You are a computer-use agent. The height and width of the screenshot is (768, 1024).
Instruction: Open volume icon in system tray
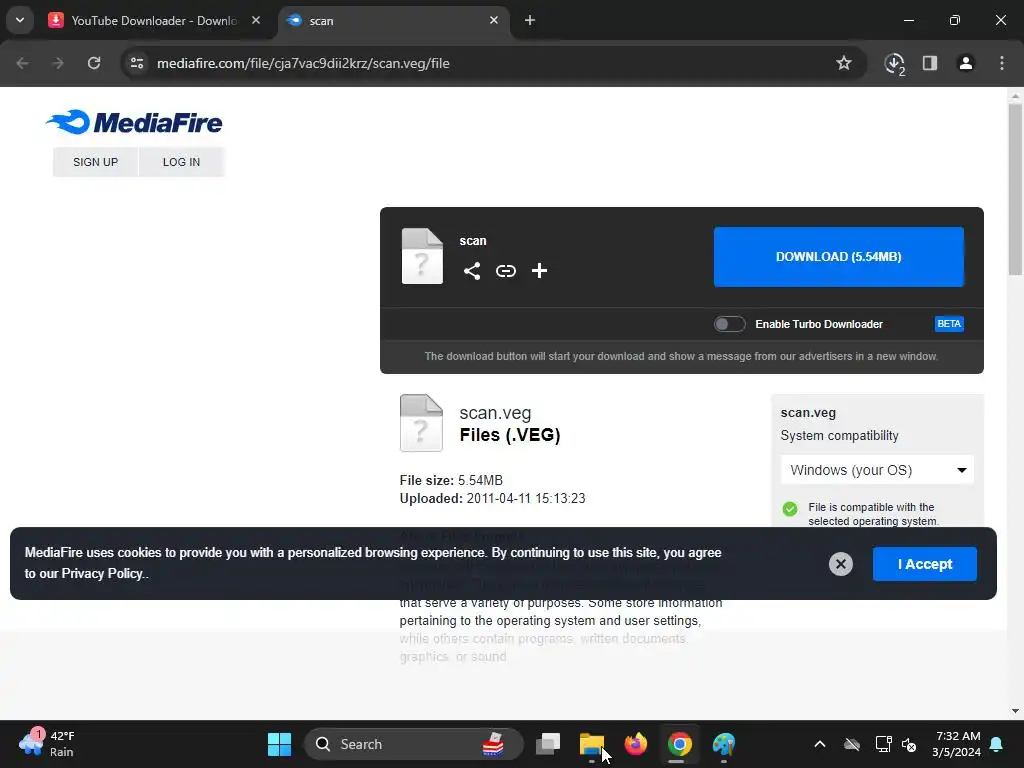tap(909, 744)
